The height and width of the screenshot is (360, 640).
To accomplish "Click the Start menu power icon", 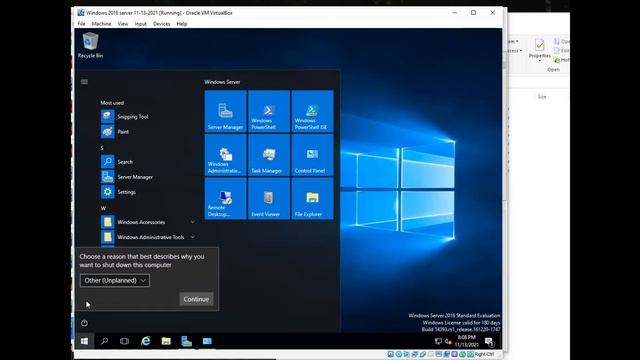I will pos(84,323).
